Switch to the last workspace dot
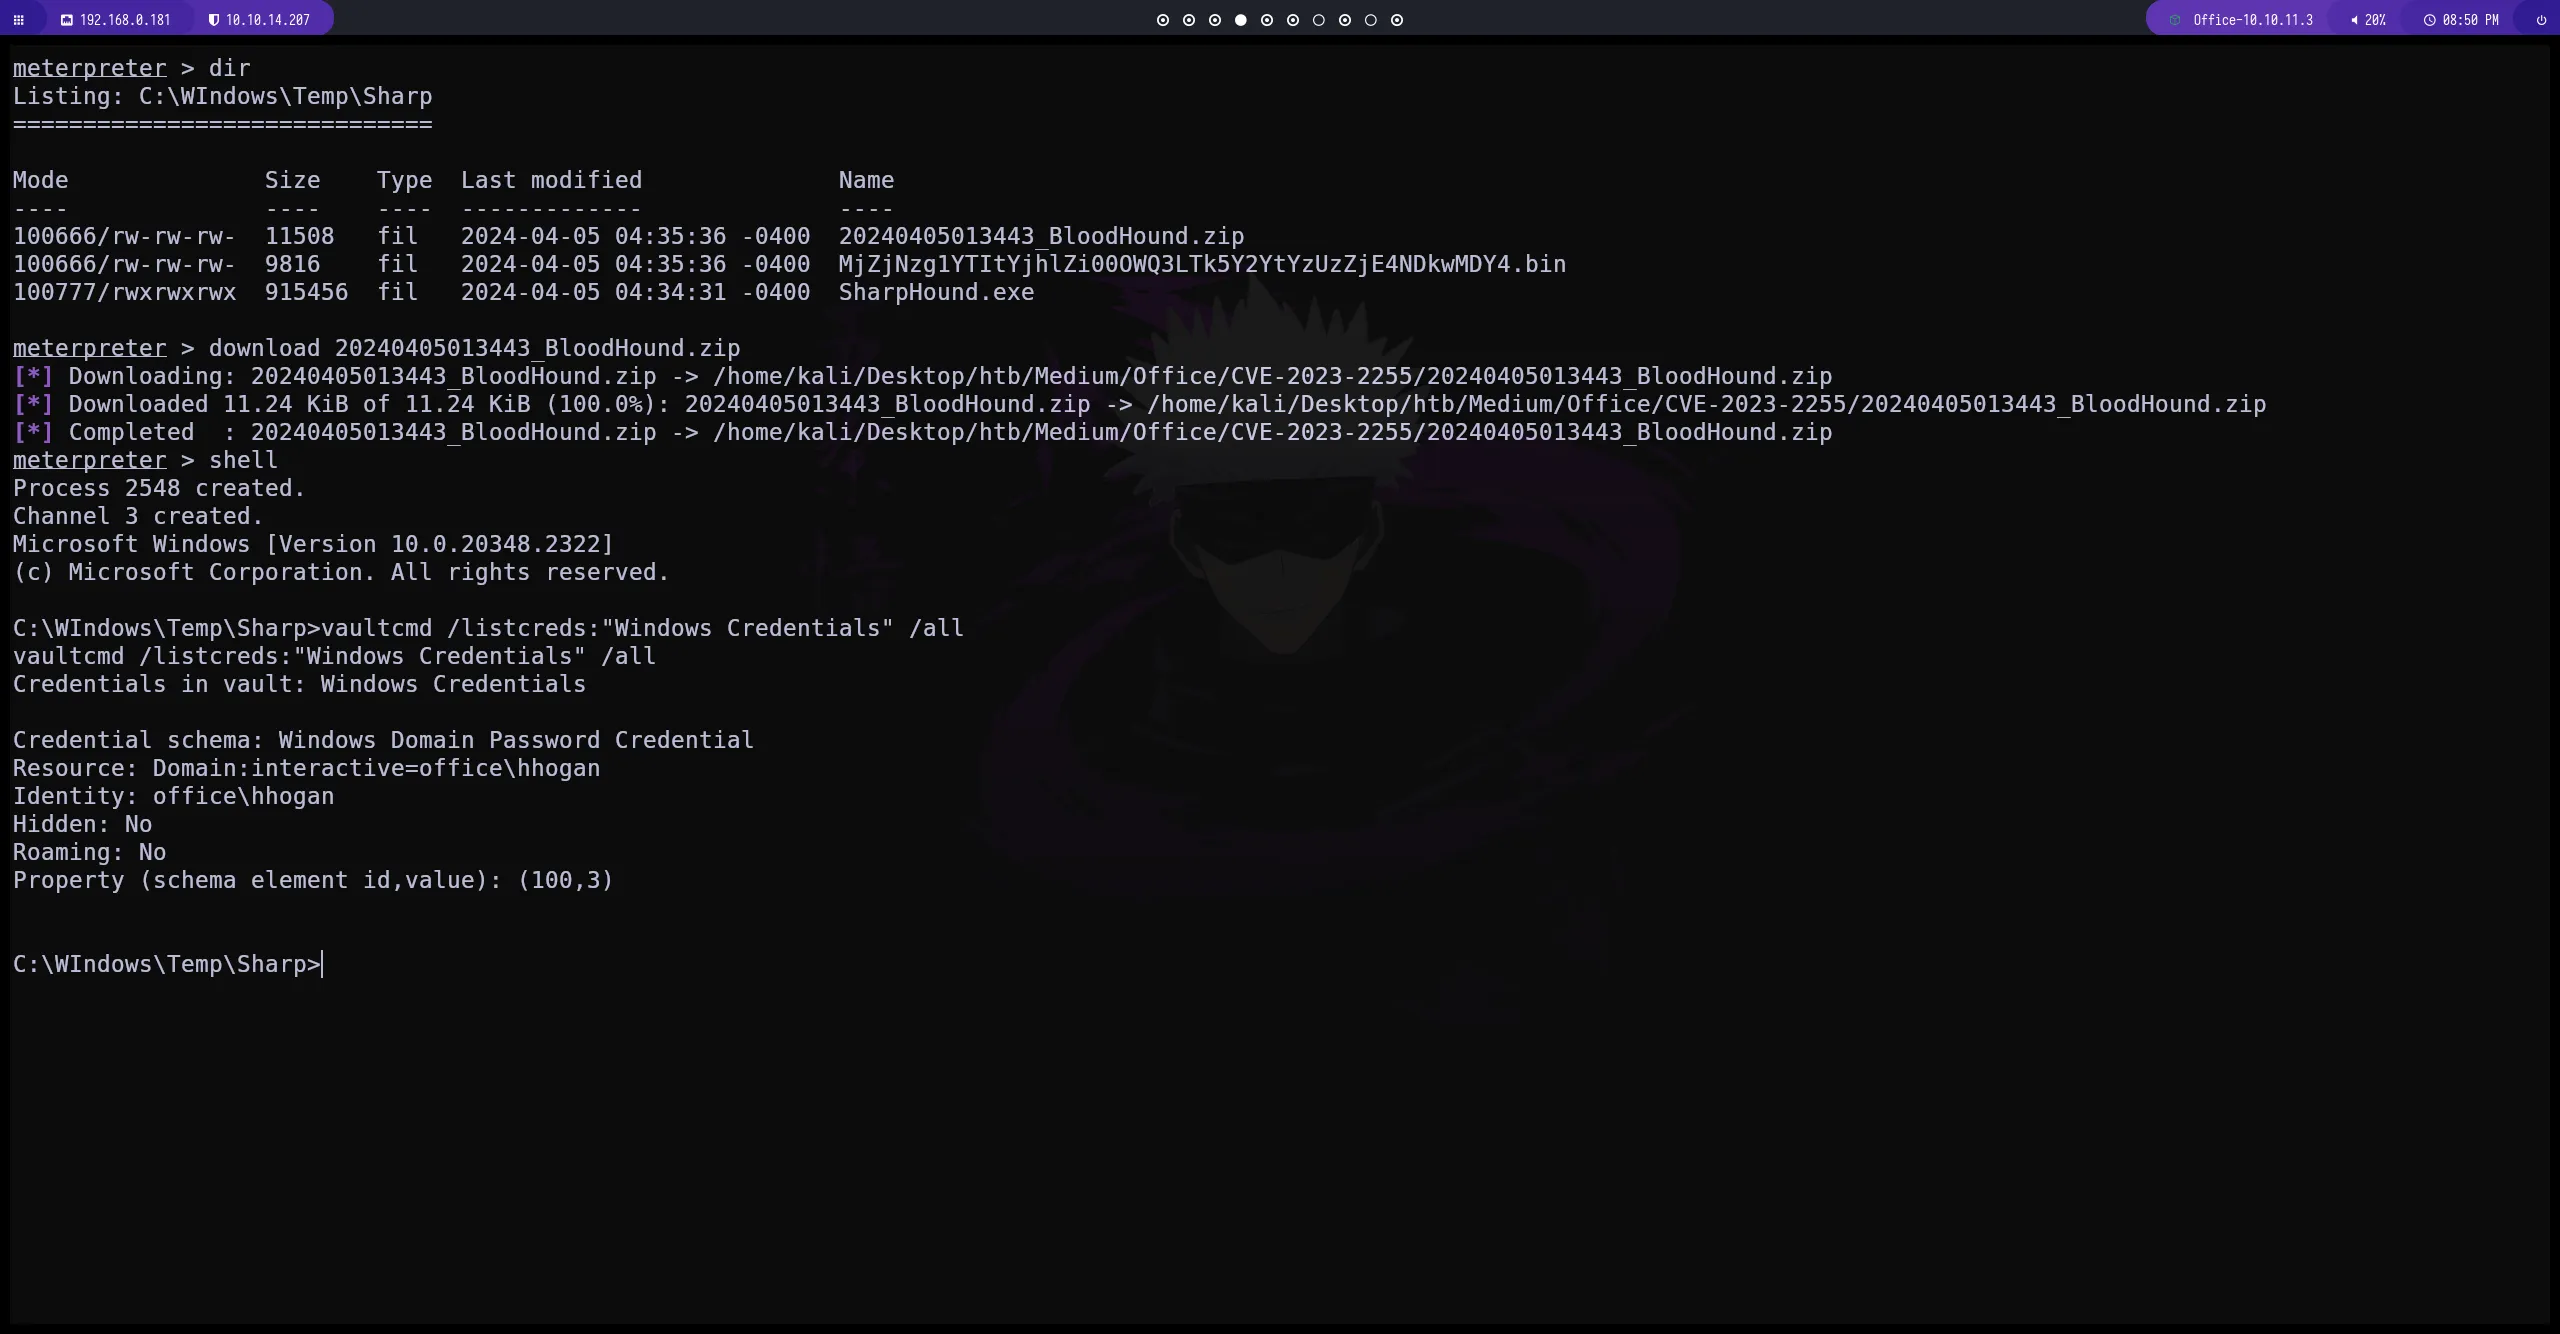Image resolution: width=2560 pixels, height=1334 pixels. [x=1397, y=20]
